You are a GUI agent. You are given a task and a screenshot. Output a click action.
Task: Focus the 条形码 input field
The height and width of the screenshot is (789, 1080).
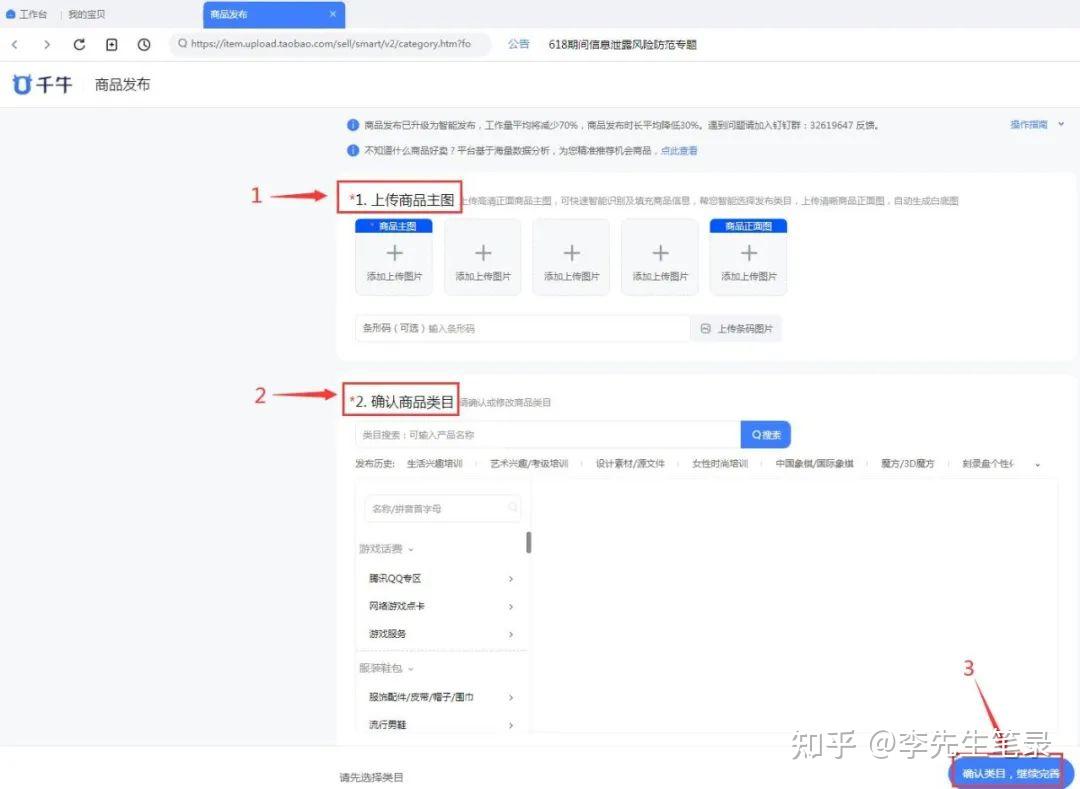pos(523,329)
